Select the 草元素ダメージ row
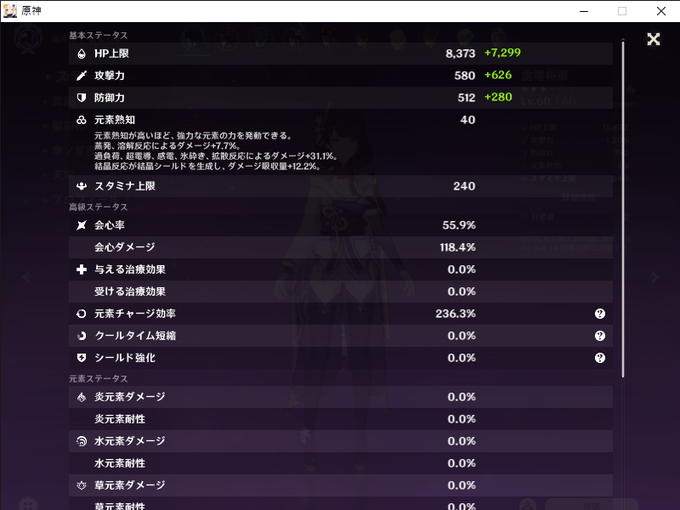Screen dimensions: 680x510 click(x=340, y=486)
